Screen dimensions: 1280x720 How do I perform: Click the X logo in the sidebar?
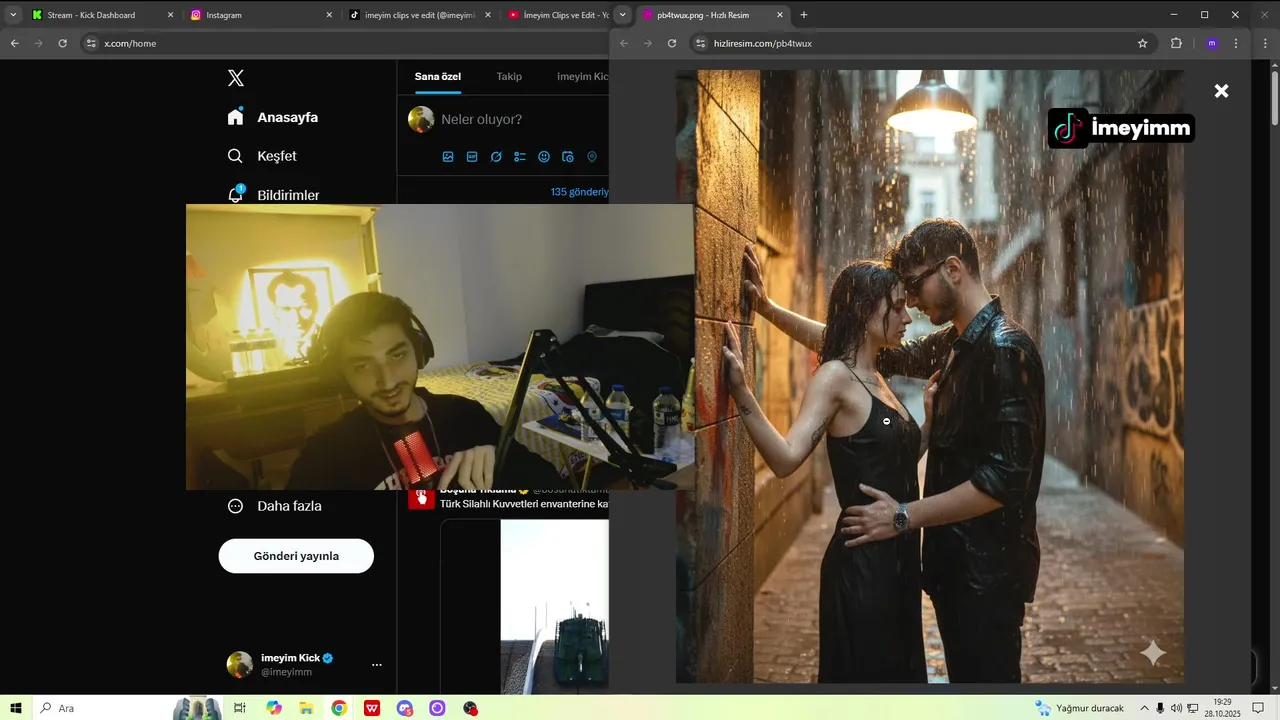pos(236,78)
